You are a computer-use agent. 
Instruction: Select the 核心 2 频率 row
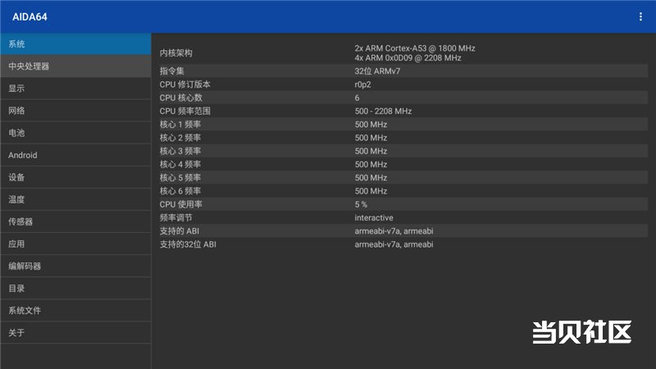pyautogui.click(x=403, y=138)
